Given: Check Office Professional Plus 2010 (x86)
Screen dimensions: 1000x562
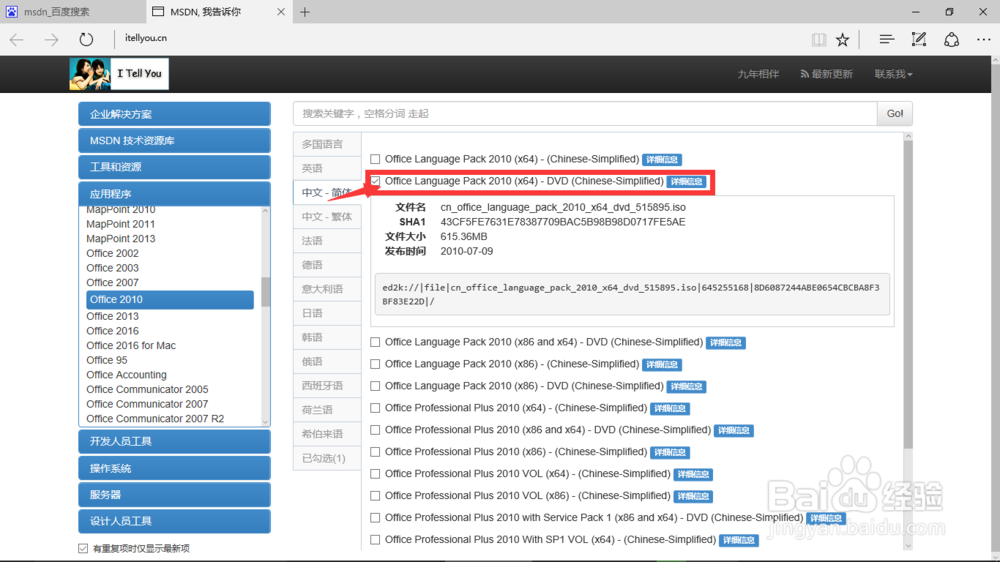Looking at the screenshot, I should (x=375, y=452).
